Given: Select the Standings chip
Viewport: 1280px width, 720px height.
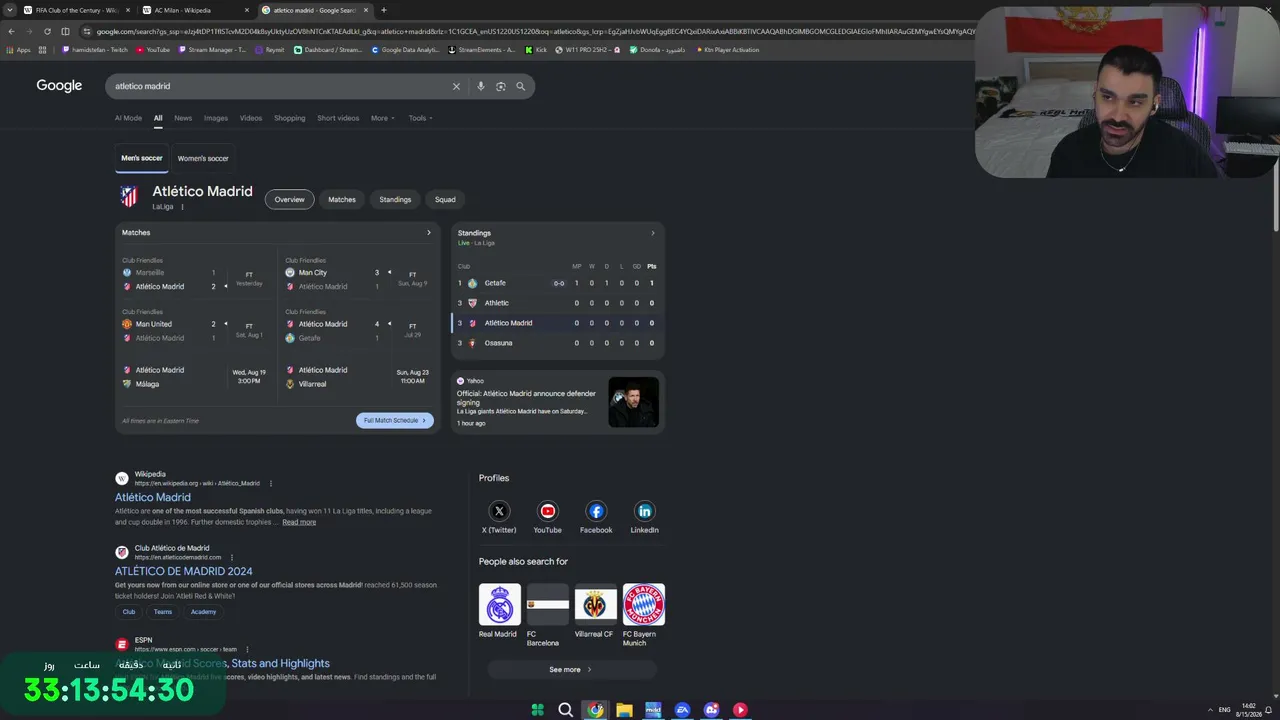Looking at the screenshot, I should 395,199.
